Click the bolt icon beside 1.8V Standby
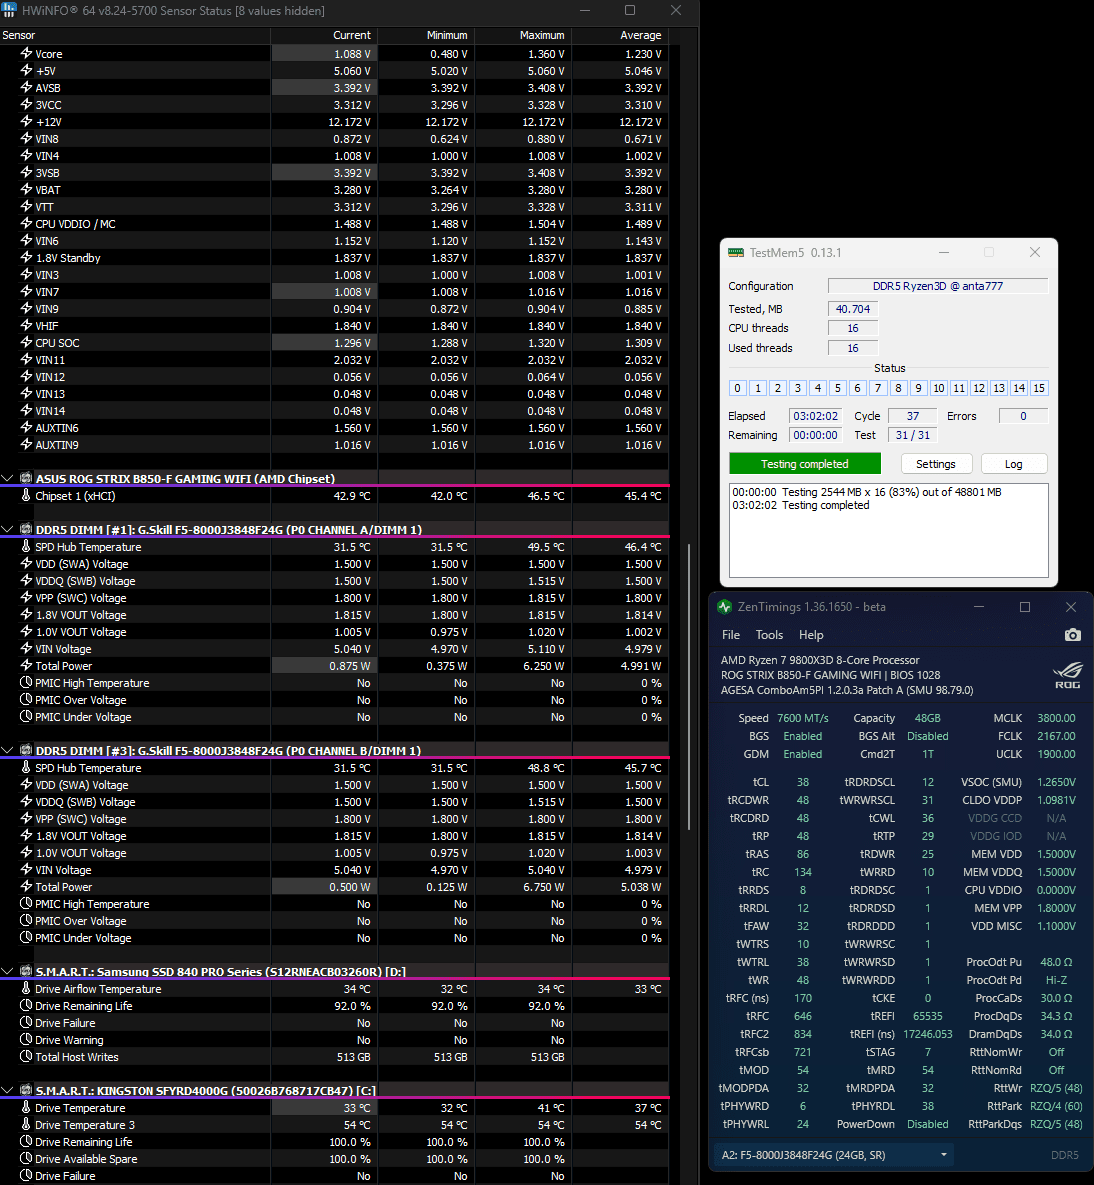 (x=26, y=258)
